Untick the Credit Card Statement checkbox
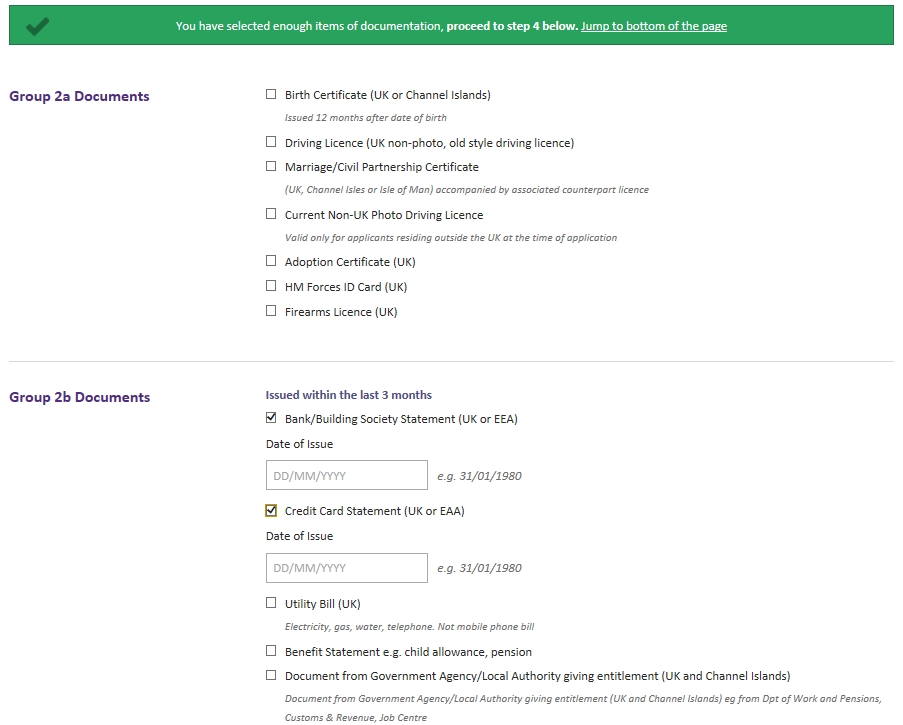The height and width of the screenshot is (725, 903). 271,510
